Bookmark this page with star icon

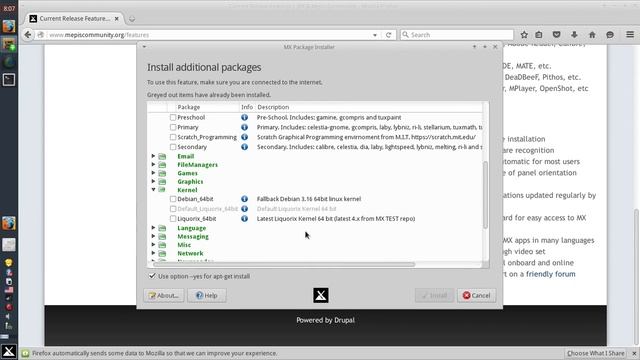(524, 35)
